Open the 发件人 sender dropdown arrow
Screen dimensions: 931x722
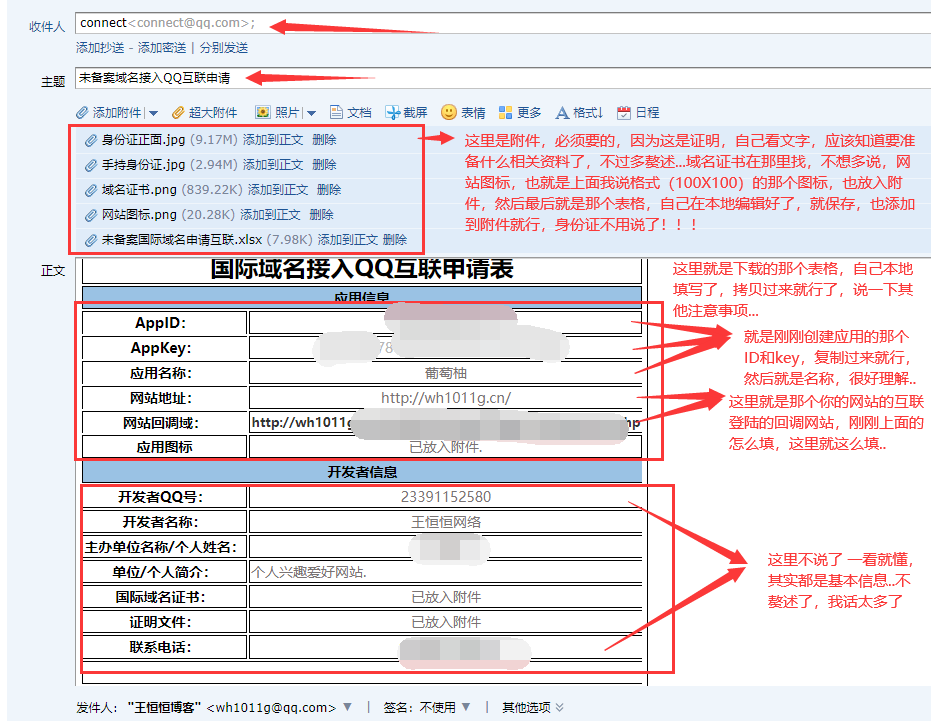(x=347, y=707)
